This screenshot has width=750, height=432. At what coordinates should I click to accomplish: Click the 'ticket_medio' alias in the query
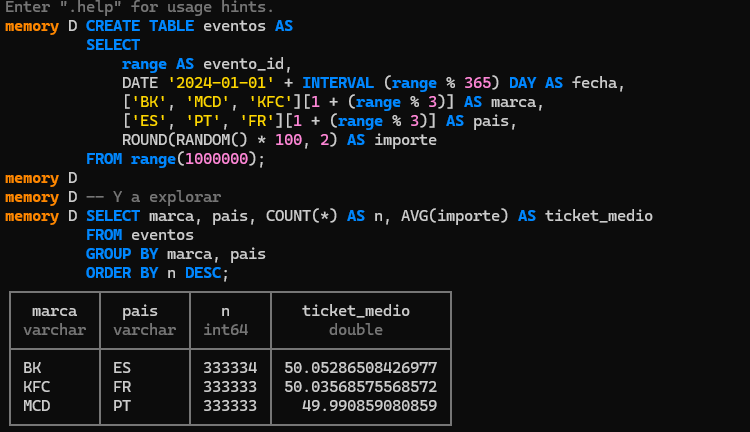598,216
